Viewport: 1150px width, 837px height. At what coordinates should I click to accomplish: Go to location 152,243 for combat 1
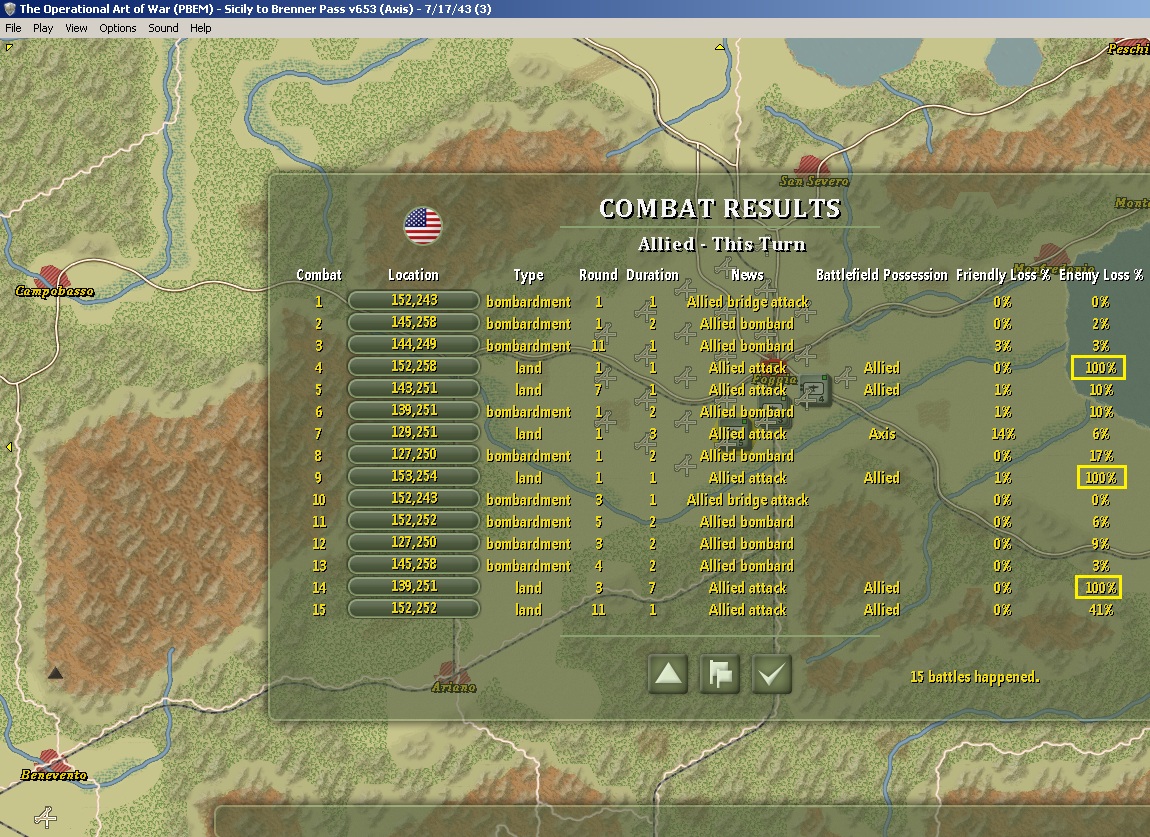point(414,301)
